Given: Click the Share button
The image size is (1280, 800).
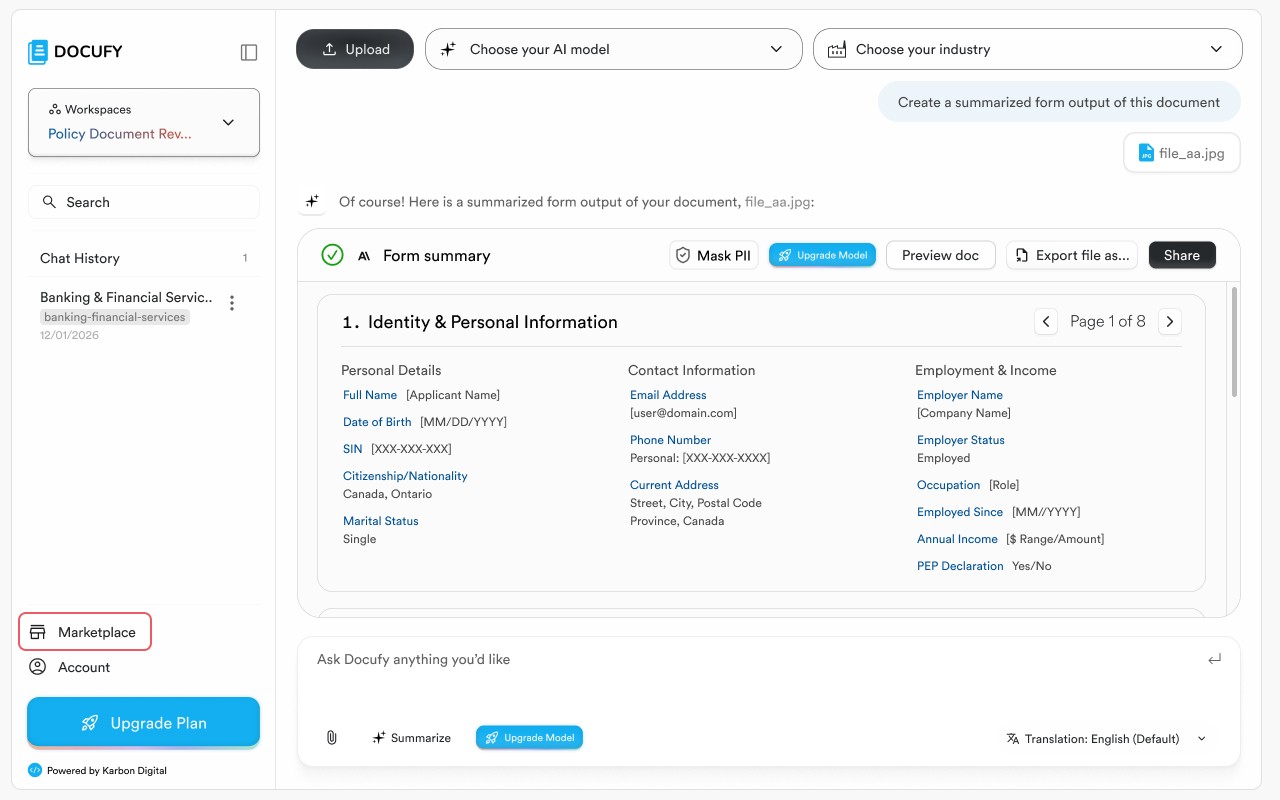Looking at the screenshot, I should [x=1182, y=255].
